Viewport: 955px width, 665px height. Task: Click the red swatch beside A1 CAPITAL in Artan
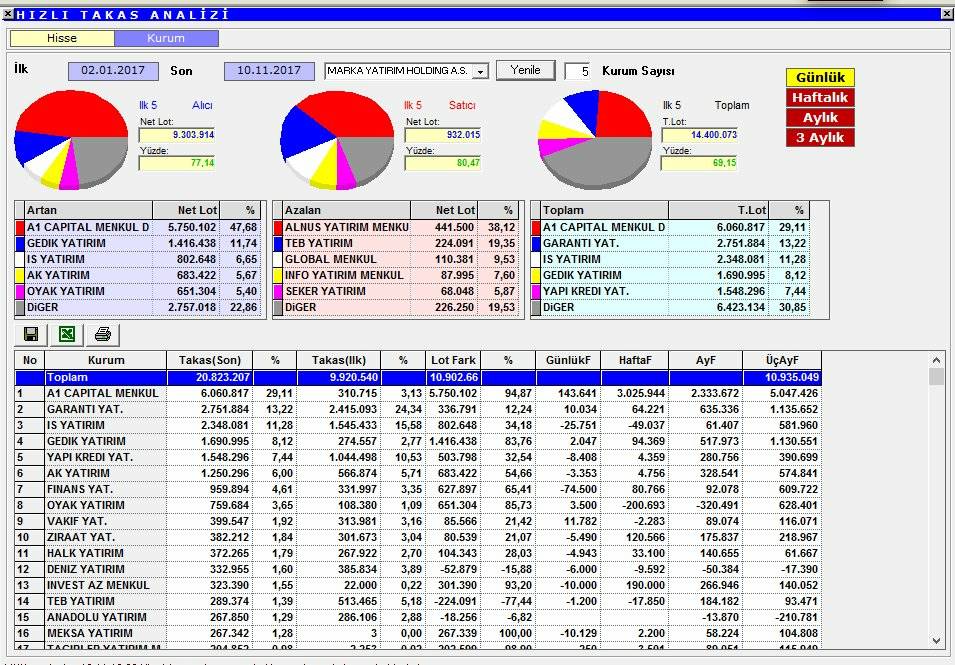coord(20,228)
